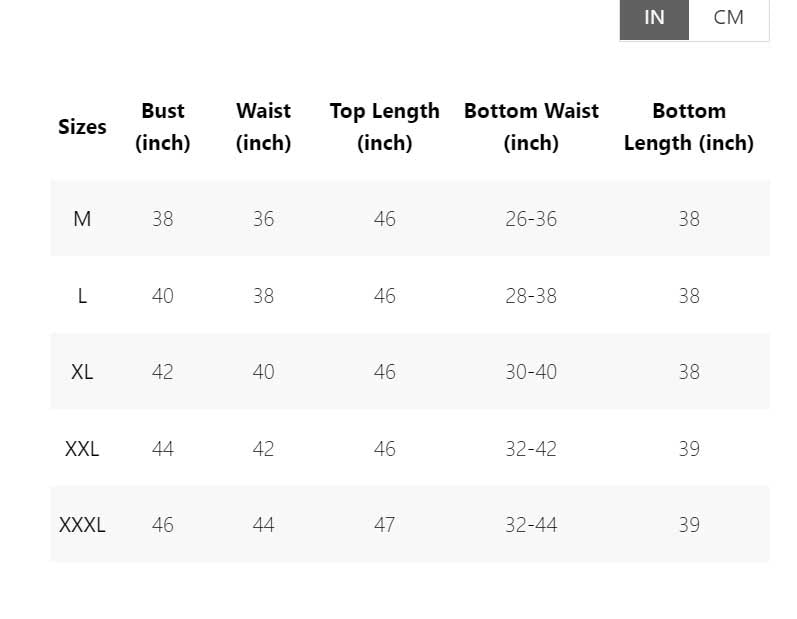Click the 32-42 bottom waist value
The width and height of the screenshot is (797, 619).
point(531,449)
